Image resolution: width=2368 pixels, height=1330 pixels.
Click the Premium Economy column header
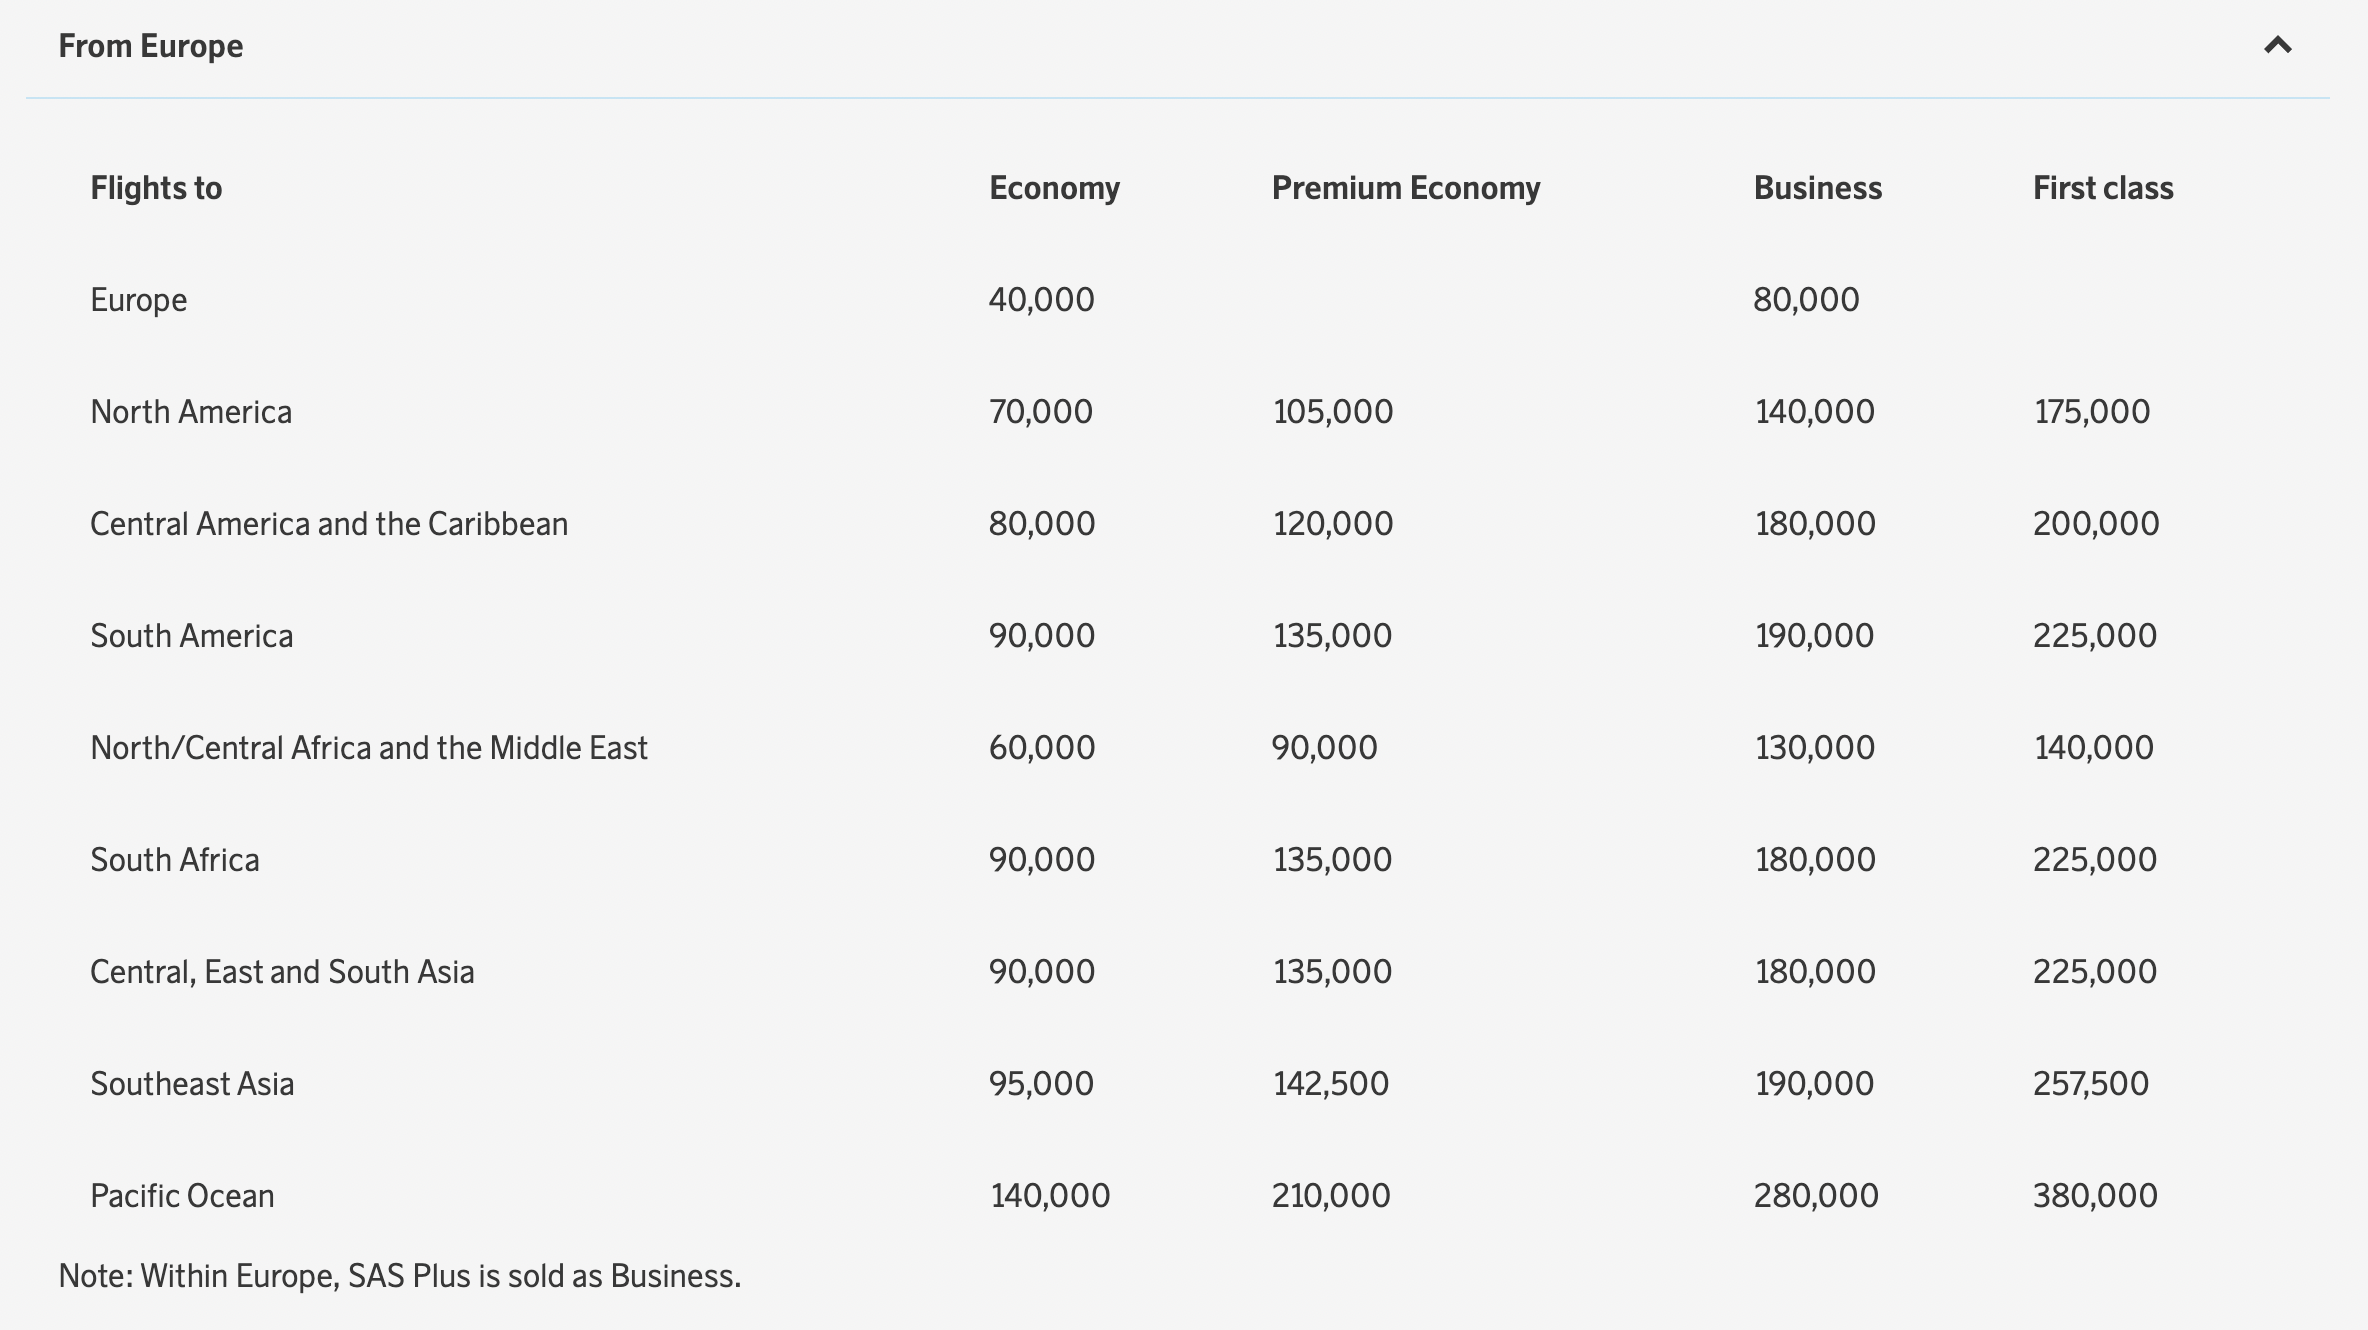1405,188
